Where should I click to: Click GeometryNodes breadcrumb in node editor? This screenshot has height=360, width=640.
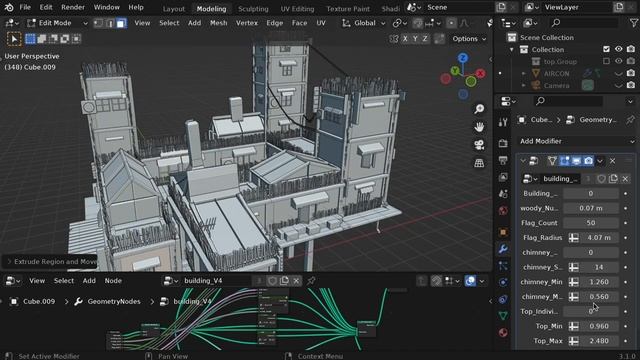[114, 302]
